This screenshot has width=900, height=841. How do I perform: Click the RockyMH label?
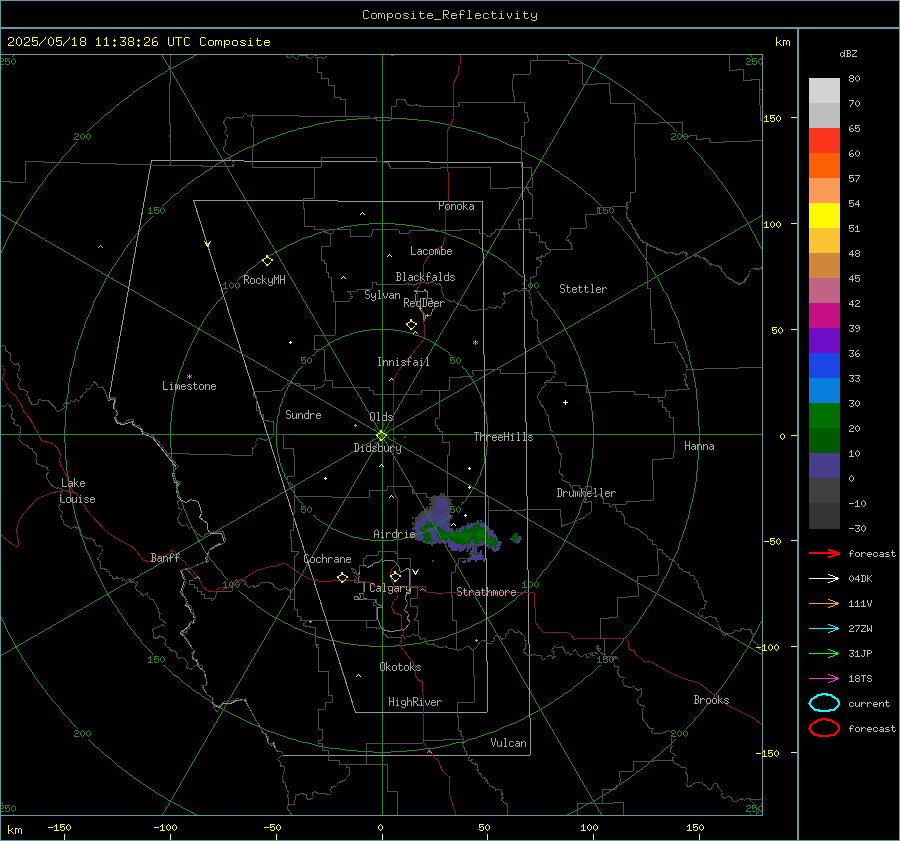pos(264,280)
